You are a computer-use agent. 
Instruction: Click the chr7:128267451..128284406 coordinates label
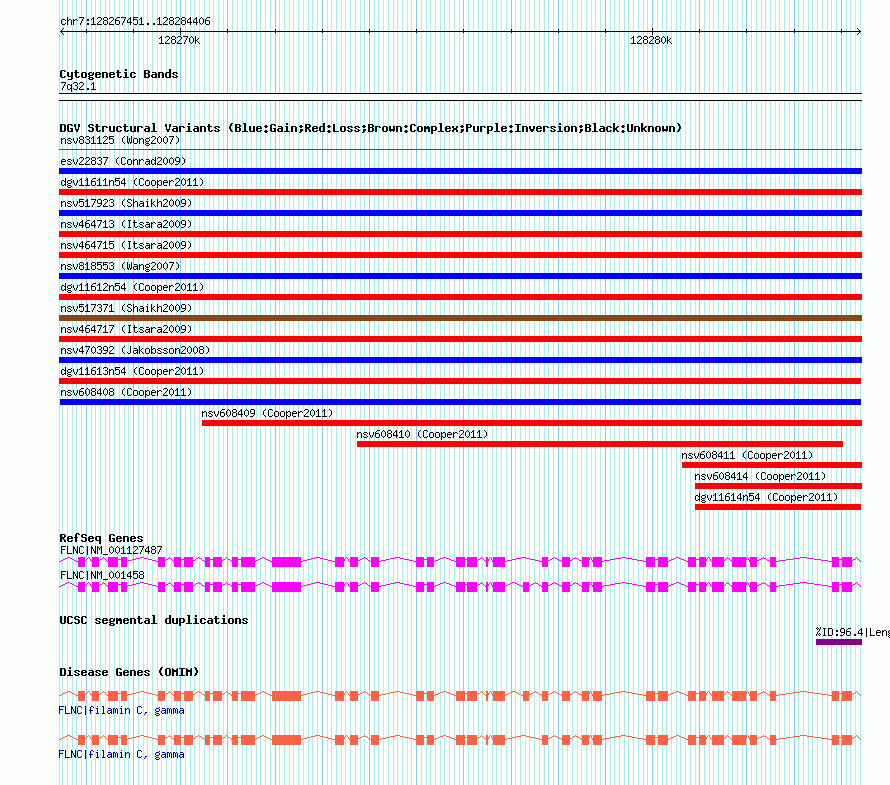[135, 22]
